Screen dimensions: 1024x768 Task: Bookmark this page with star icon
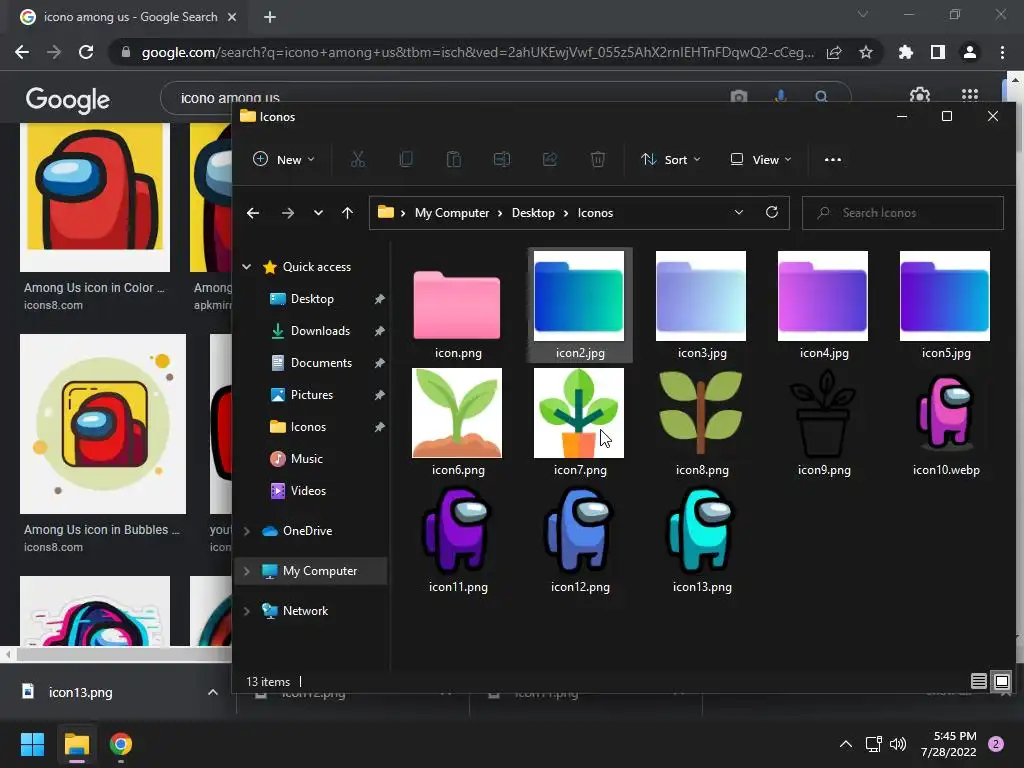(866, 52)
